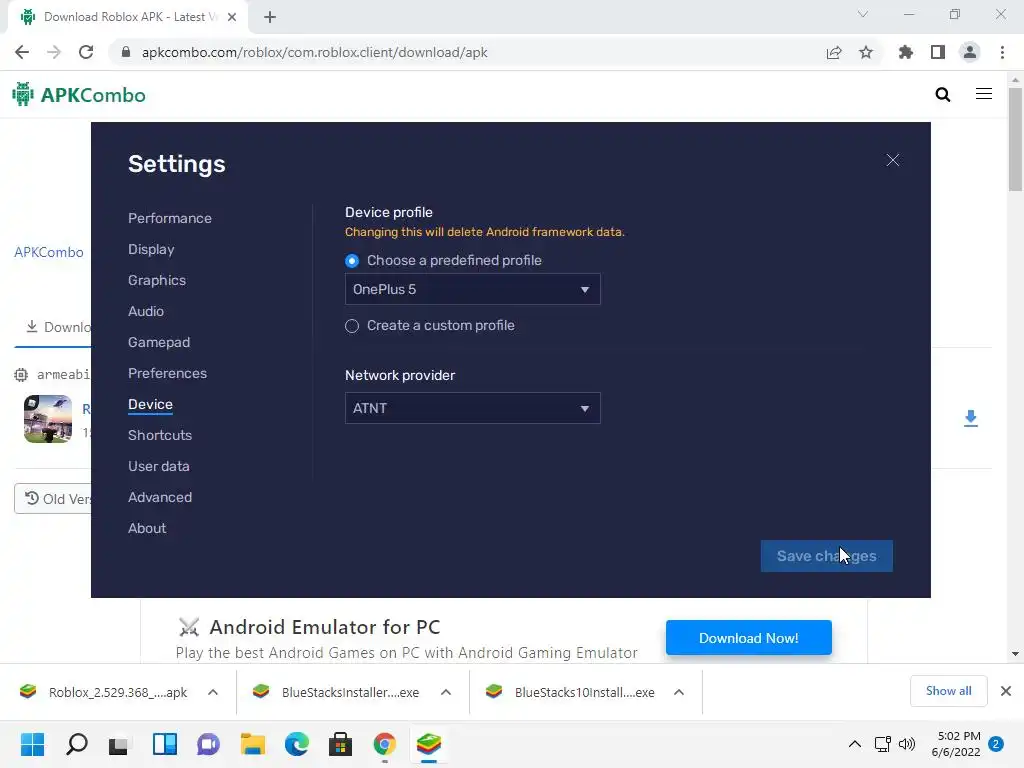Close the Download Roblox APK tab
This screenshot has width=1024, height=768.
pos(232,17)
